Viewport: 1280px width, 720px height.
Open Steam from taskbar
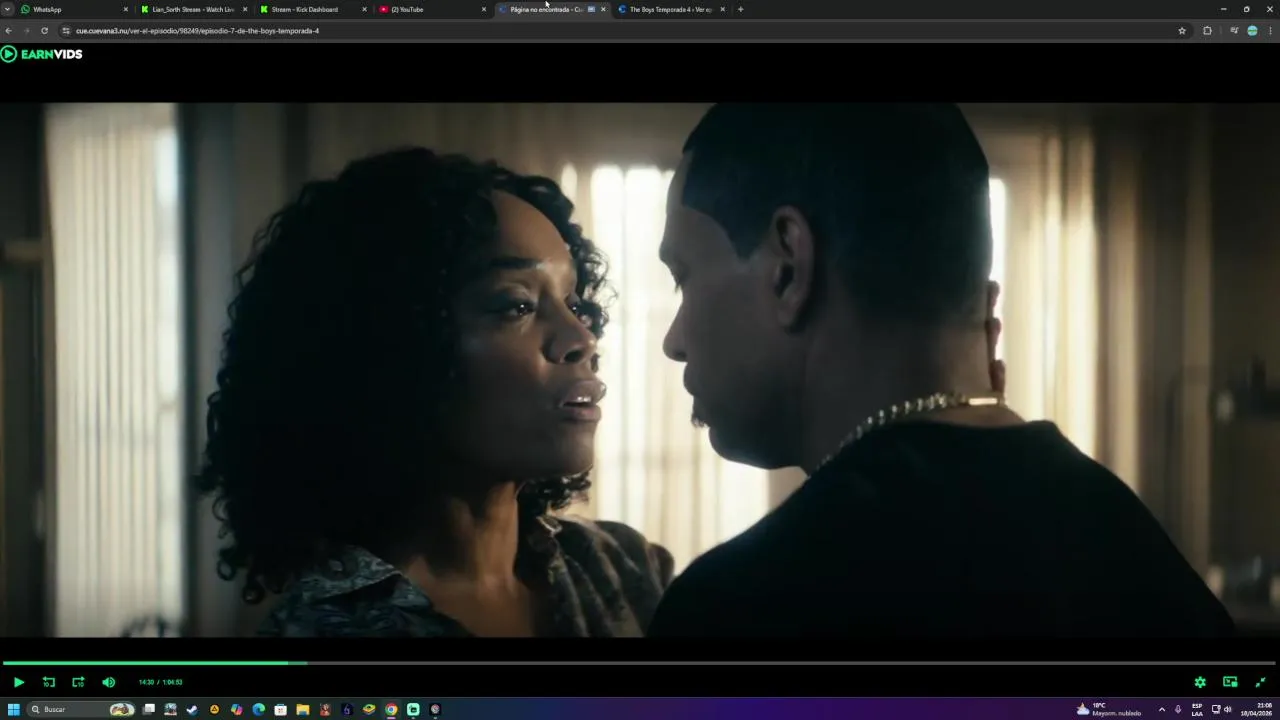192,709
